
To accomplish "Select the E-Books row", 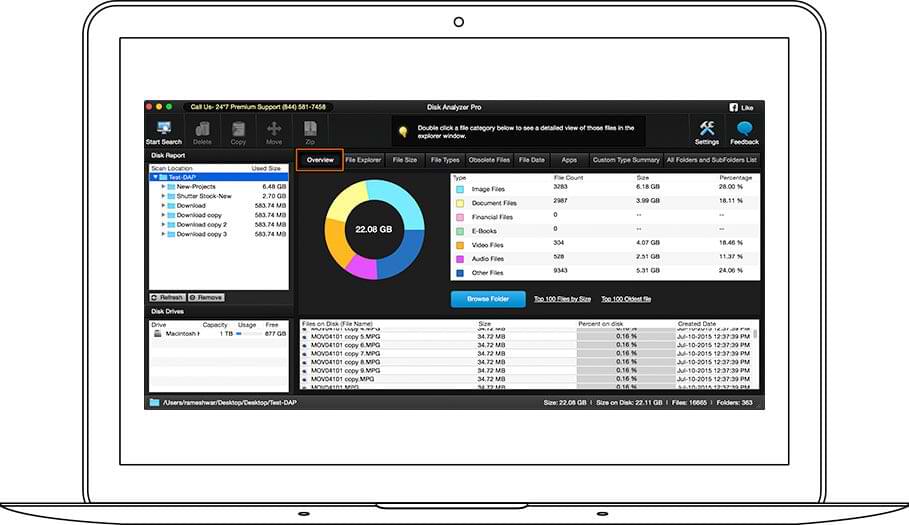I will point(605,231).
